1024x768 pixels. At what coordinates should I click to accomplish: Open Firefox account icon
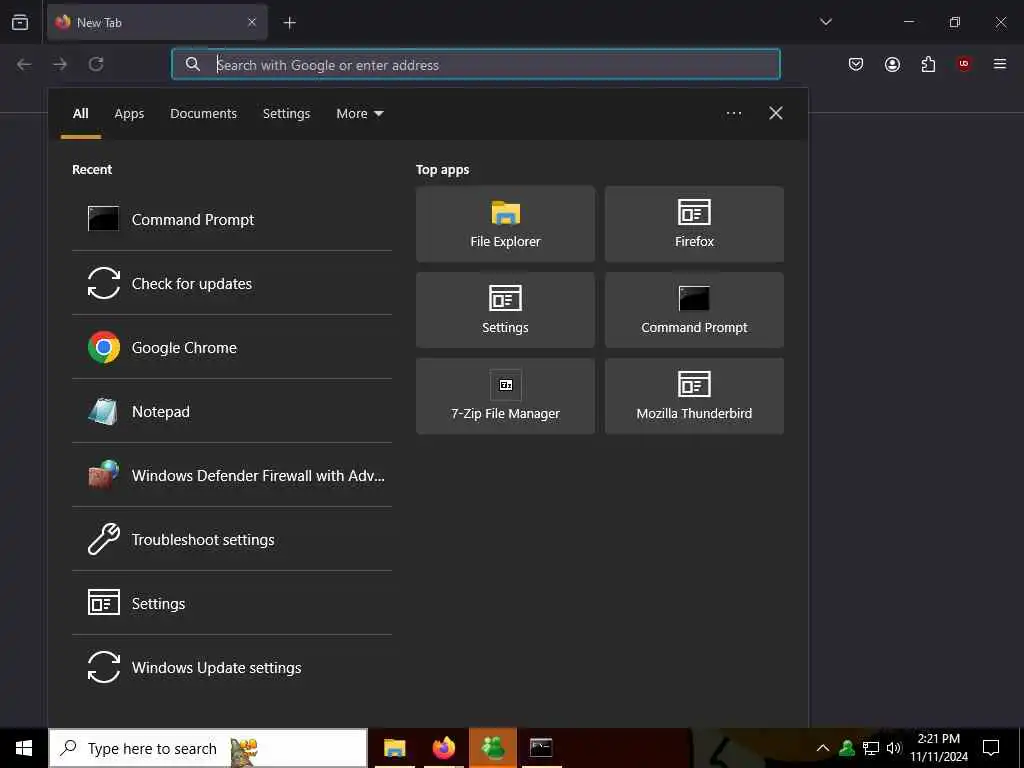(x=892, y=64)
